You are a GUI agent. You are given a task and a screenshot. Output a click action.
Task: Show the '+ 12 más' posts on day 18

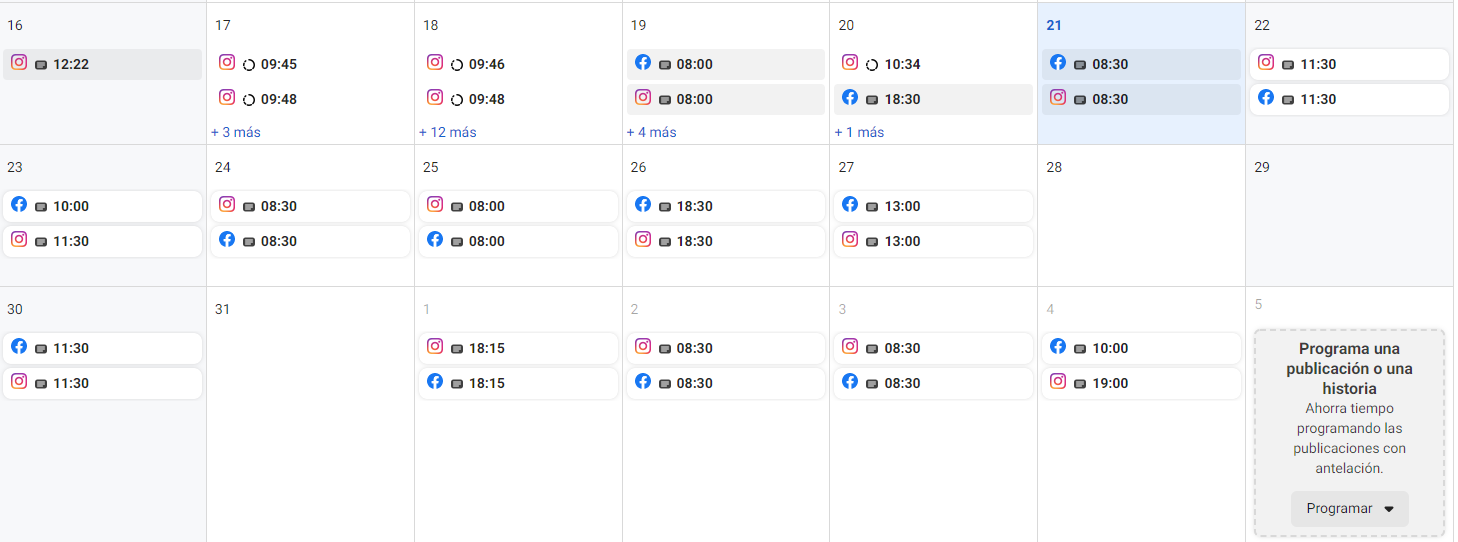(x=448, y=132)
